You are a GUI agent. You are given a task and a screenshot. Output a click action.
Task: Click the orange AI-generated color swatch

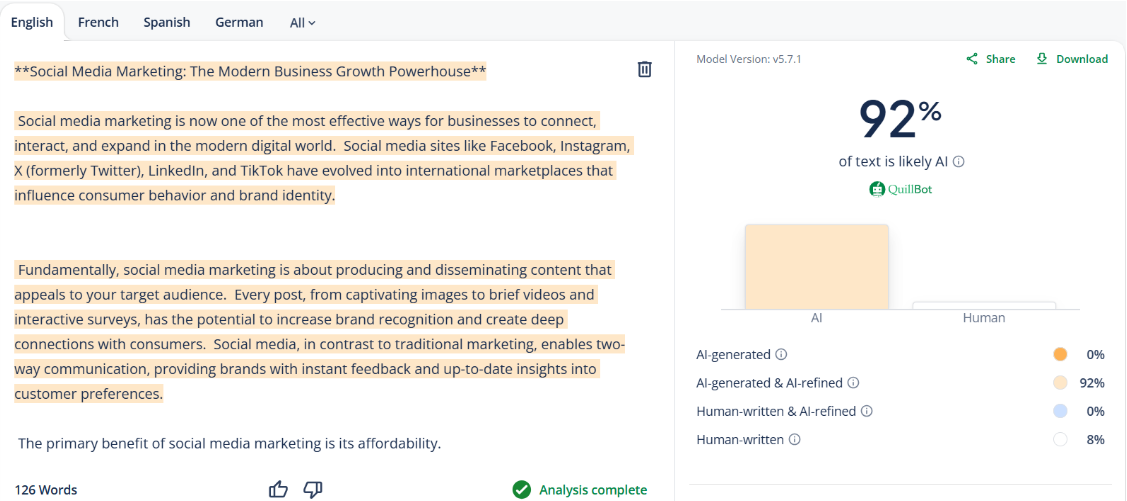coord(1060,354)
